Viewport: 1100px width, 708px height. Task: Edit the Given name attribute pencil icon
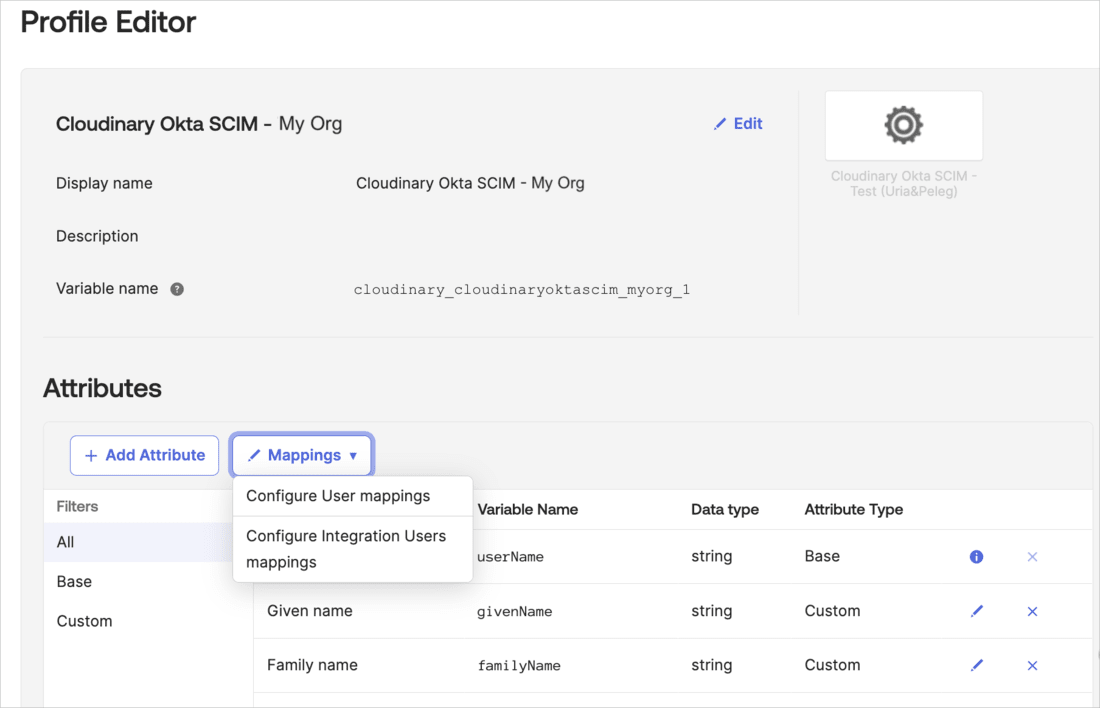click(x=977, y=611)
